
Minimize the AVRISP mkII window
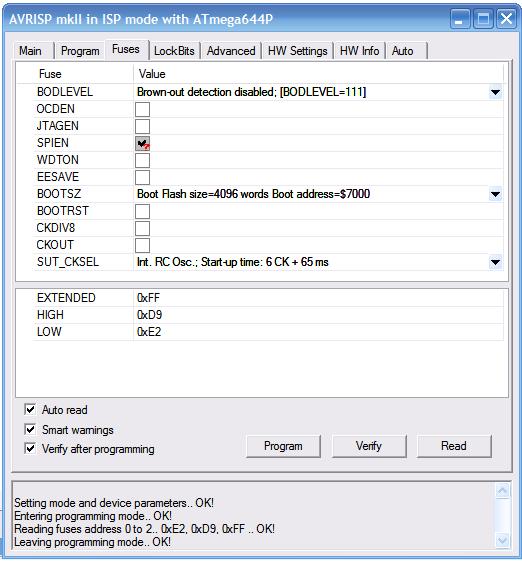tap(460, 19)
